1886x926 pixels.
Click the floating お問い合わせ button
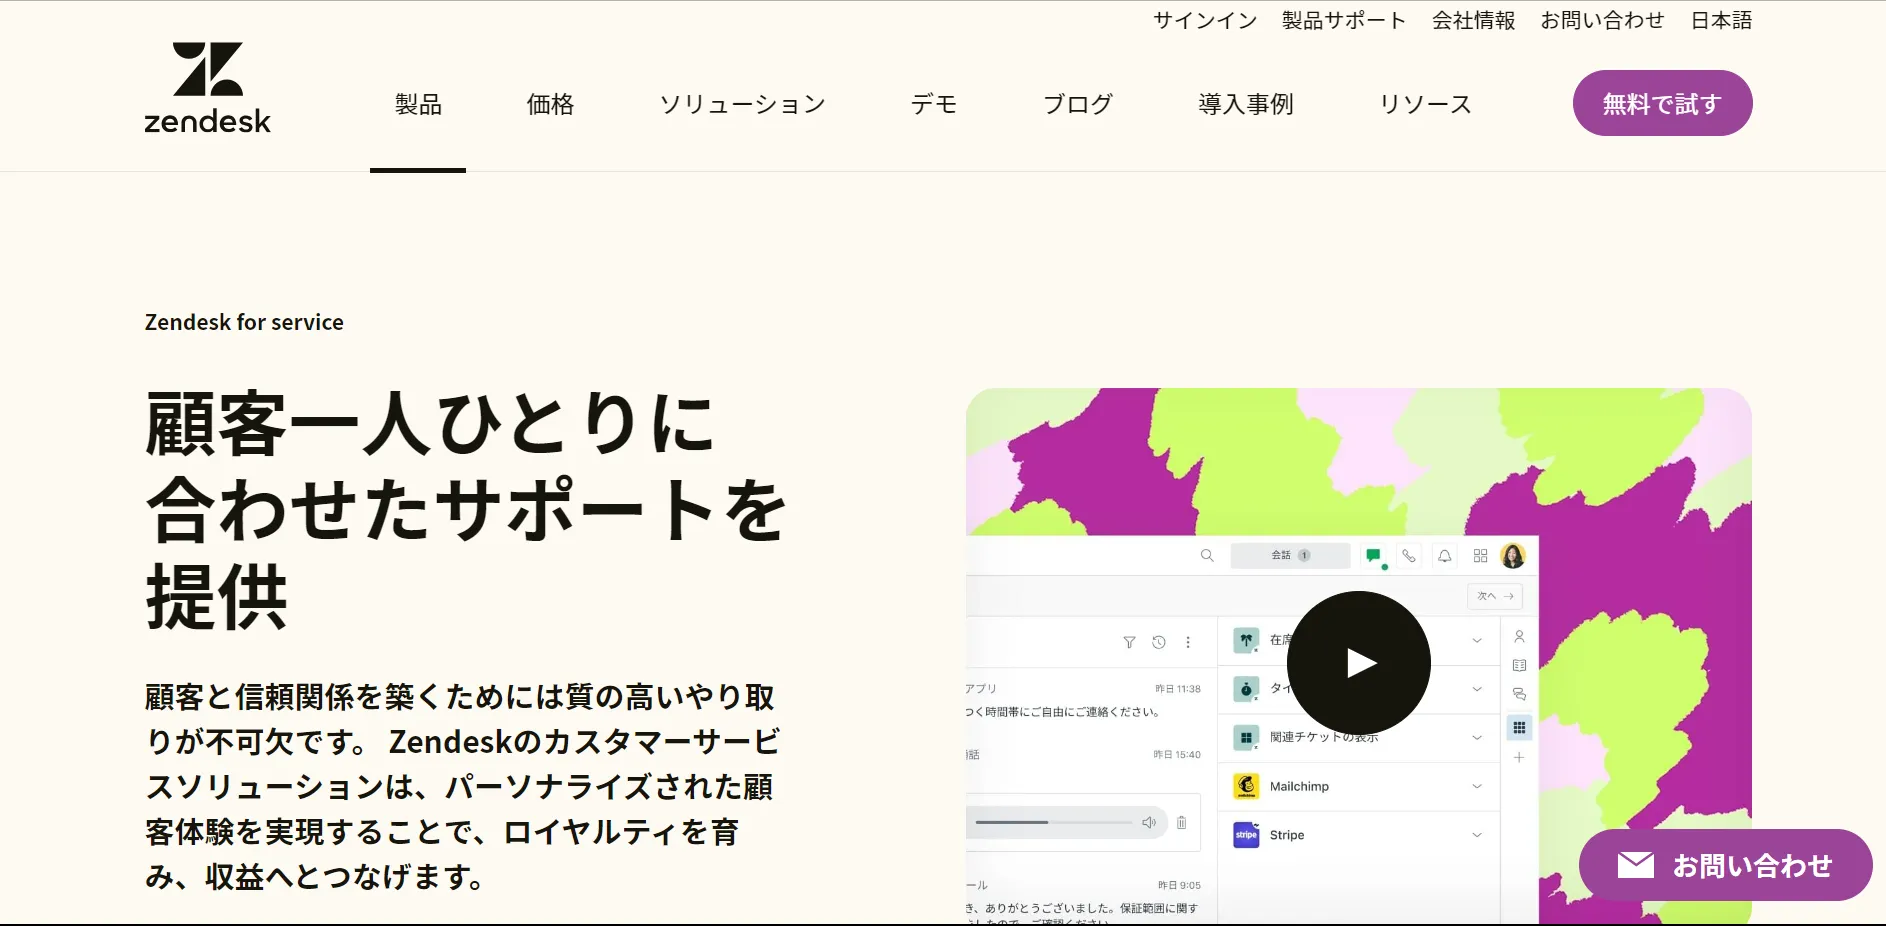coord(1725,865)
